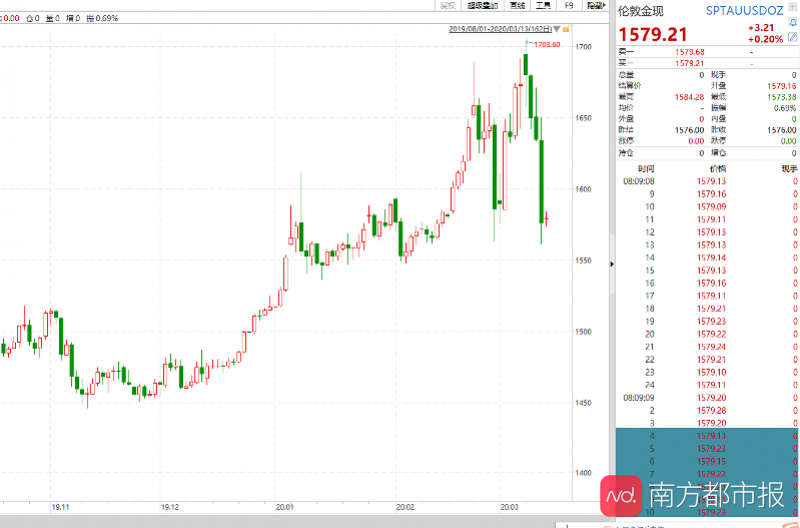Open the 超级叠加 toolbar item
The image size is (800, 528).
click(x=482, y=6)
